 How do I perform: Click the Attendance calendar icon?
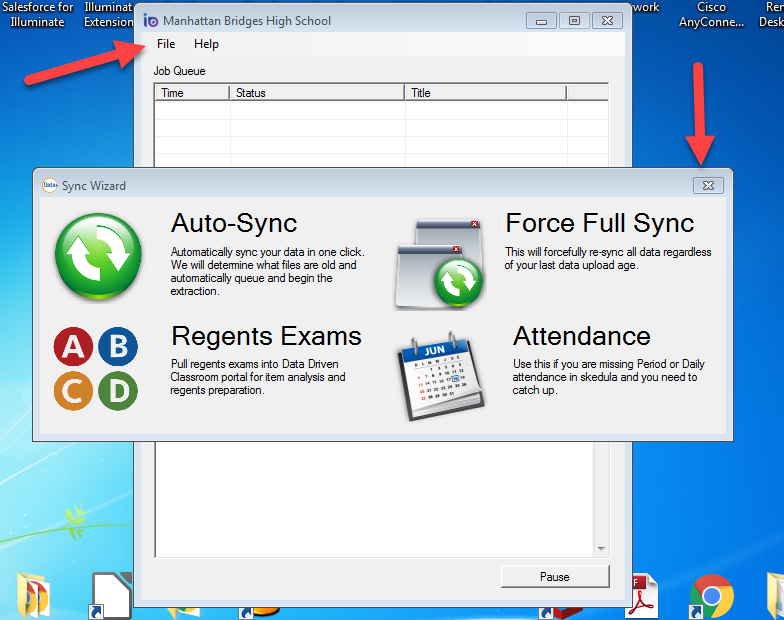pos(441,376)
